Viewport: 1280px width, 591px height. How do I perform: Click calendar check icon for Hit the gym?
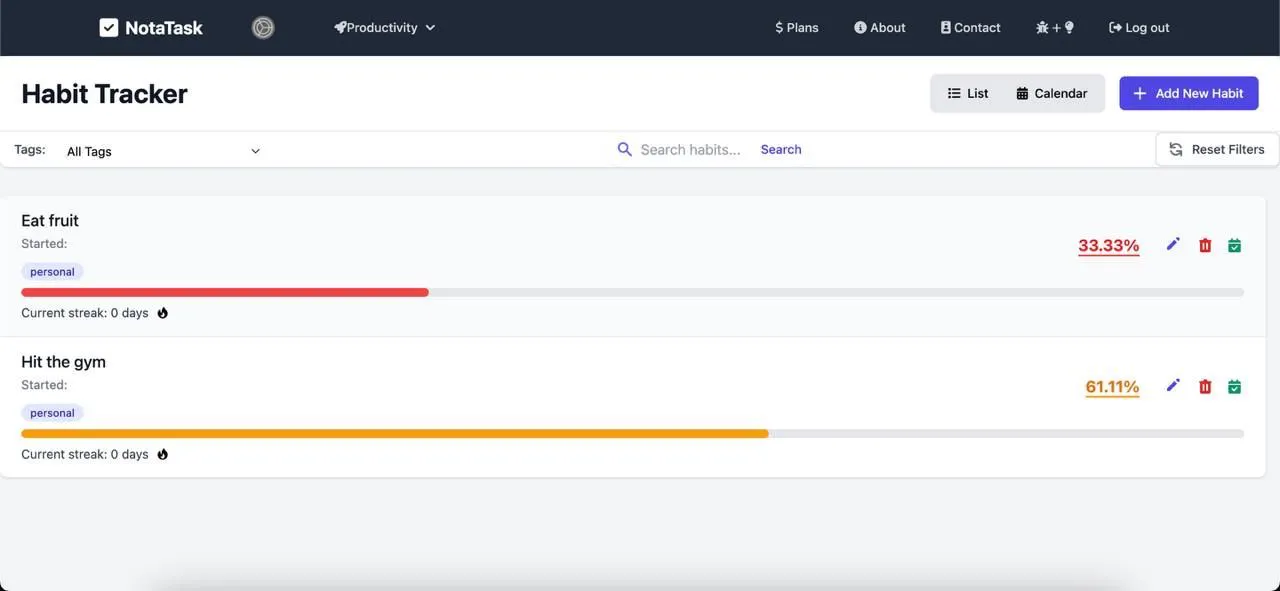(x=1234, y=386)
